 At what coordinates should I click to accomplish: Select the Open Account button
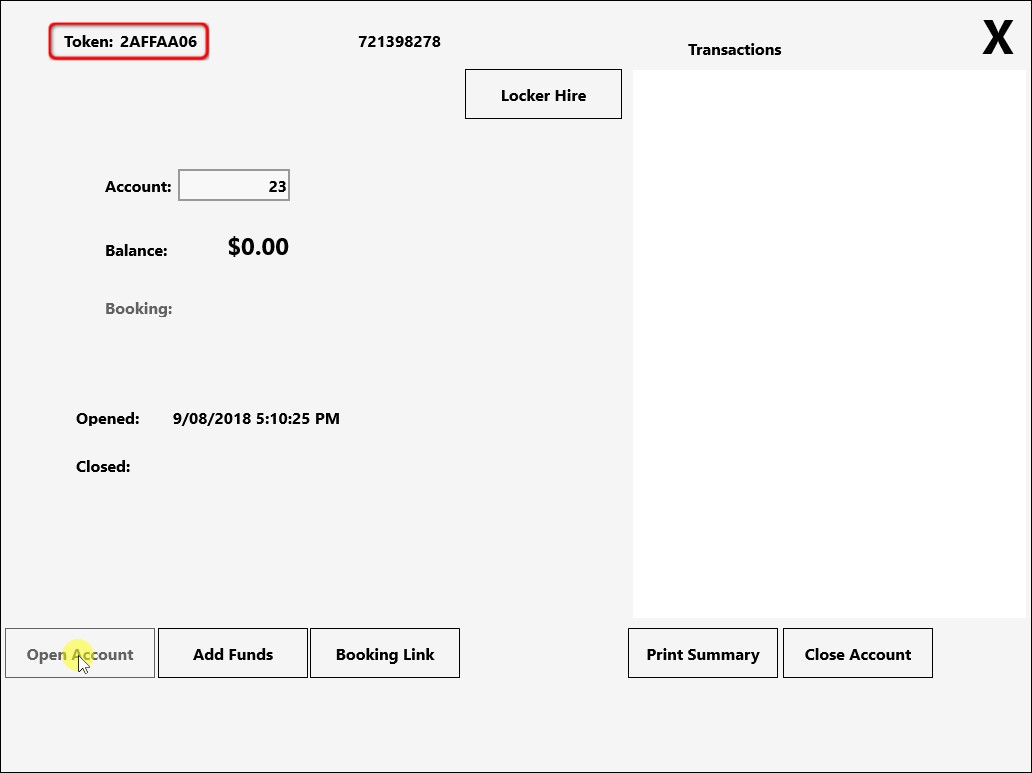pyautogui.click(x=80, y=653)
